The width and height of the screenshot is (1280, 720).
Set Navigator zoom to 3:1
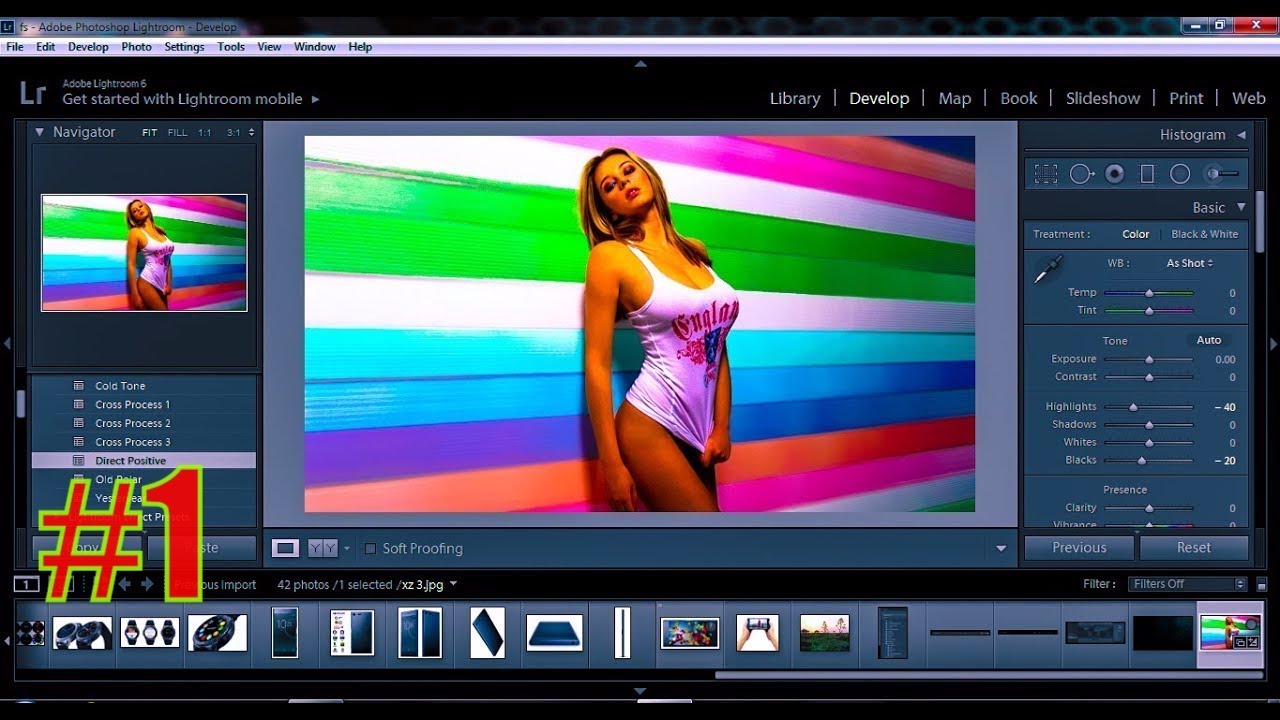(x=233, y=132)
